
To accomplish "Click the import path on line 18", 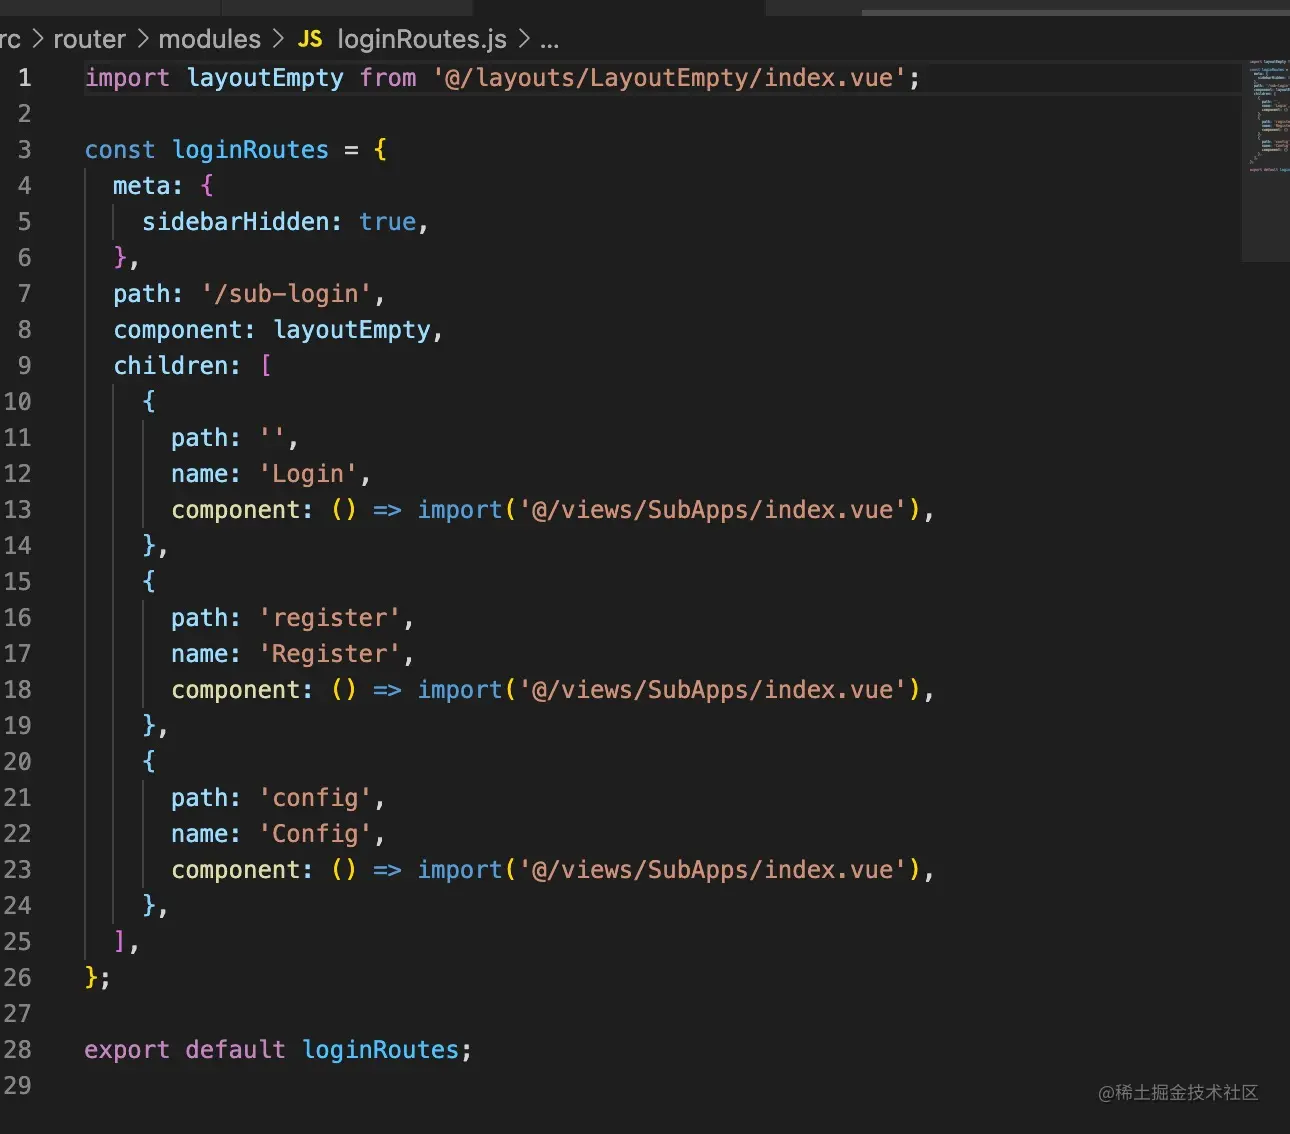I will click(x=713, y=690).
